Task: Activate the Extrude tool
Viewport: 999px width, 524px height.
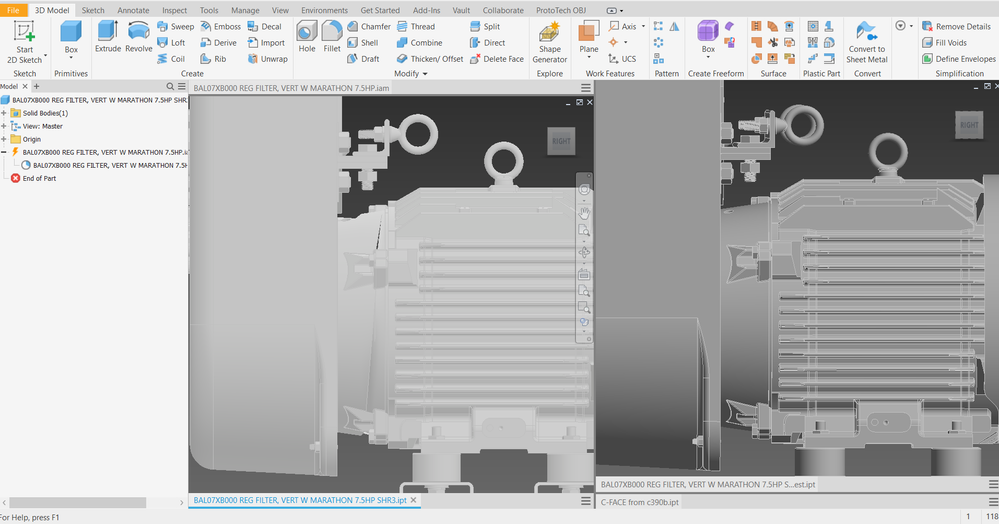Action: [x=108, y=36]
